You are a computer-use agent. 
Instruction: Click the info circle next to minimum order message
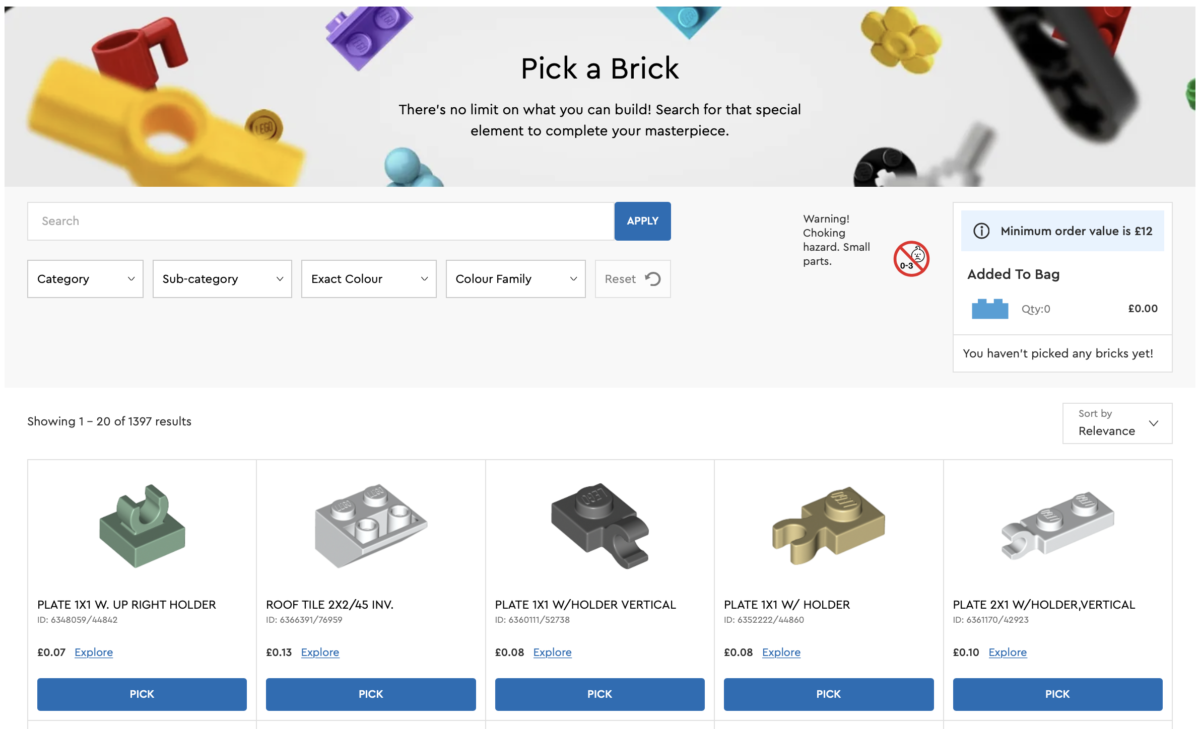click(979, 230)
